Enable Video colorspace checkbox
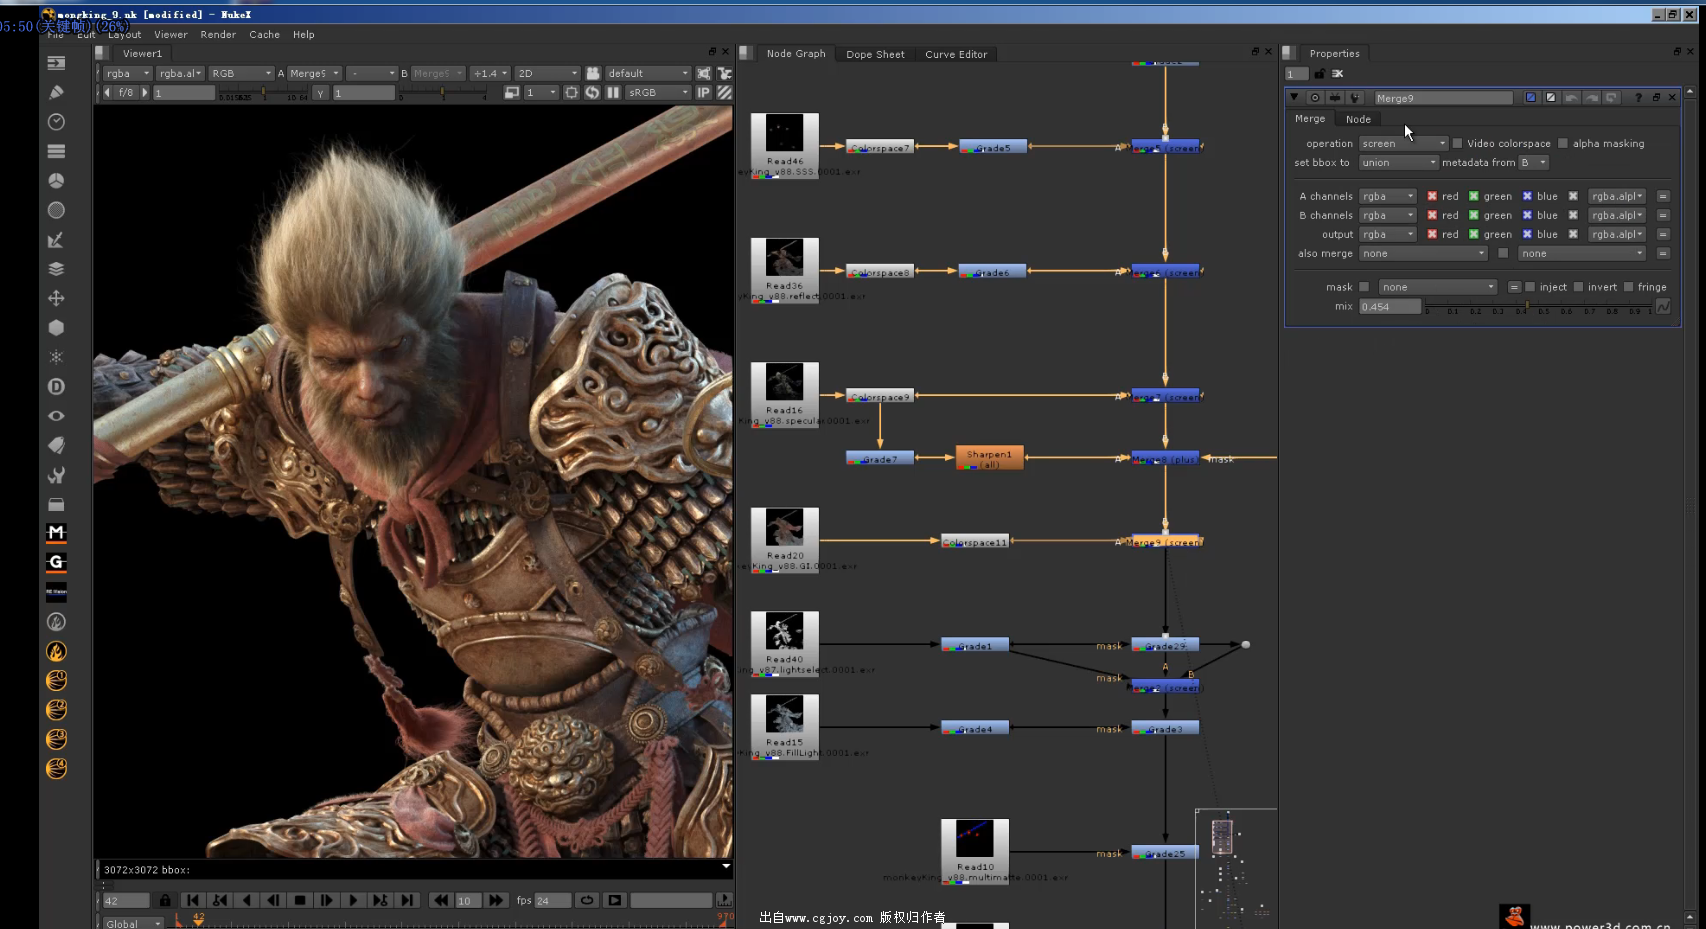Viewport: 1706px width, 929px height. [x=1457, y=143]
